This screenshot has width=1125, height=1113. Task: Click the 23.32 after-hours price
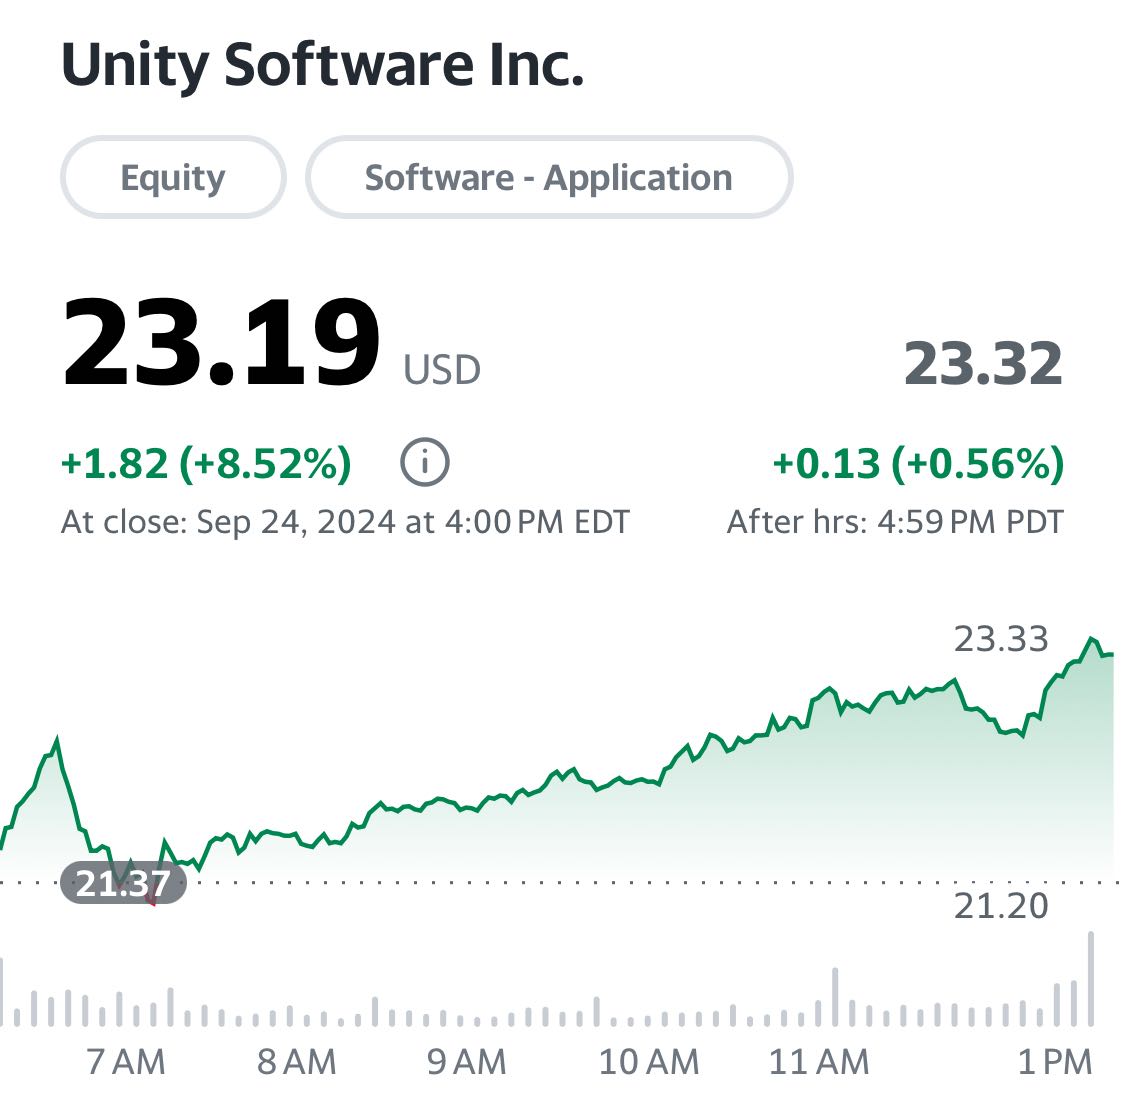[x=983, y=364]
